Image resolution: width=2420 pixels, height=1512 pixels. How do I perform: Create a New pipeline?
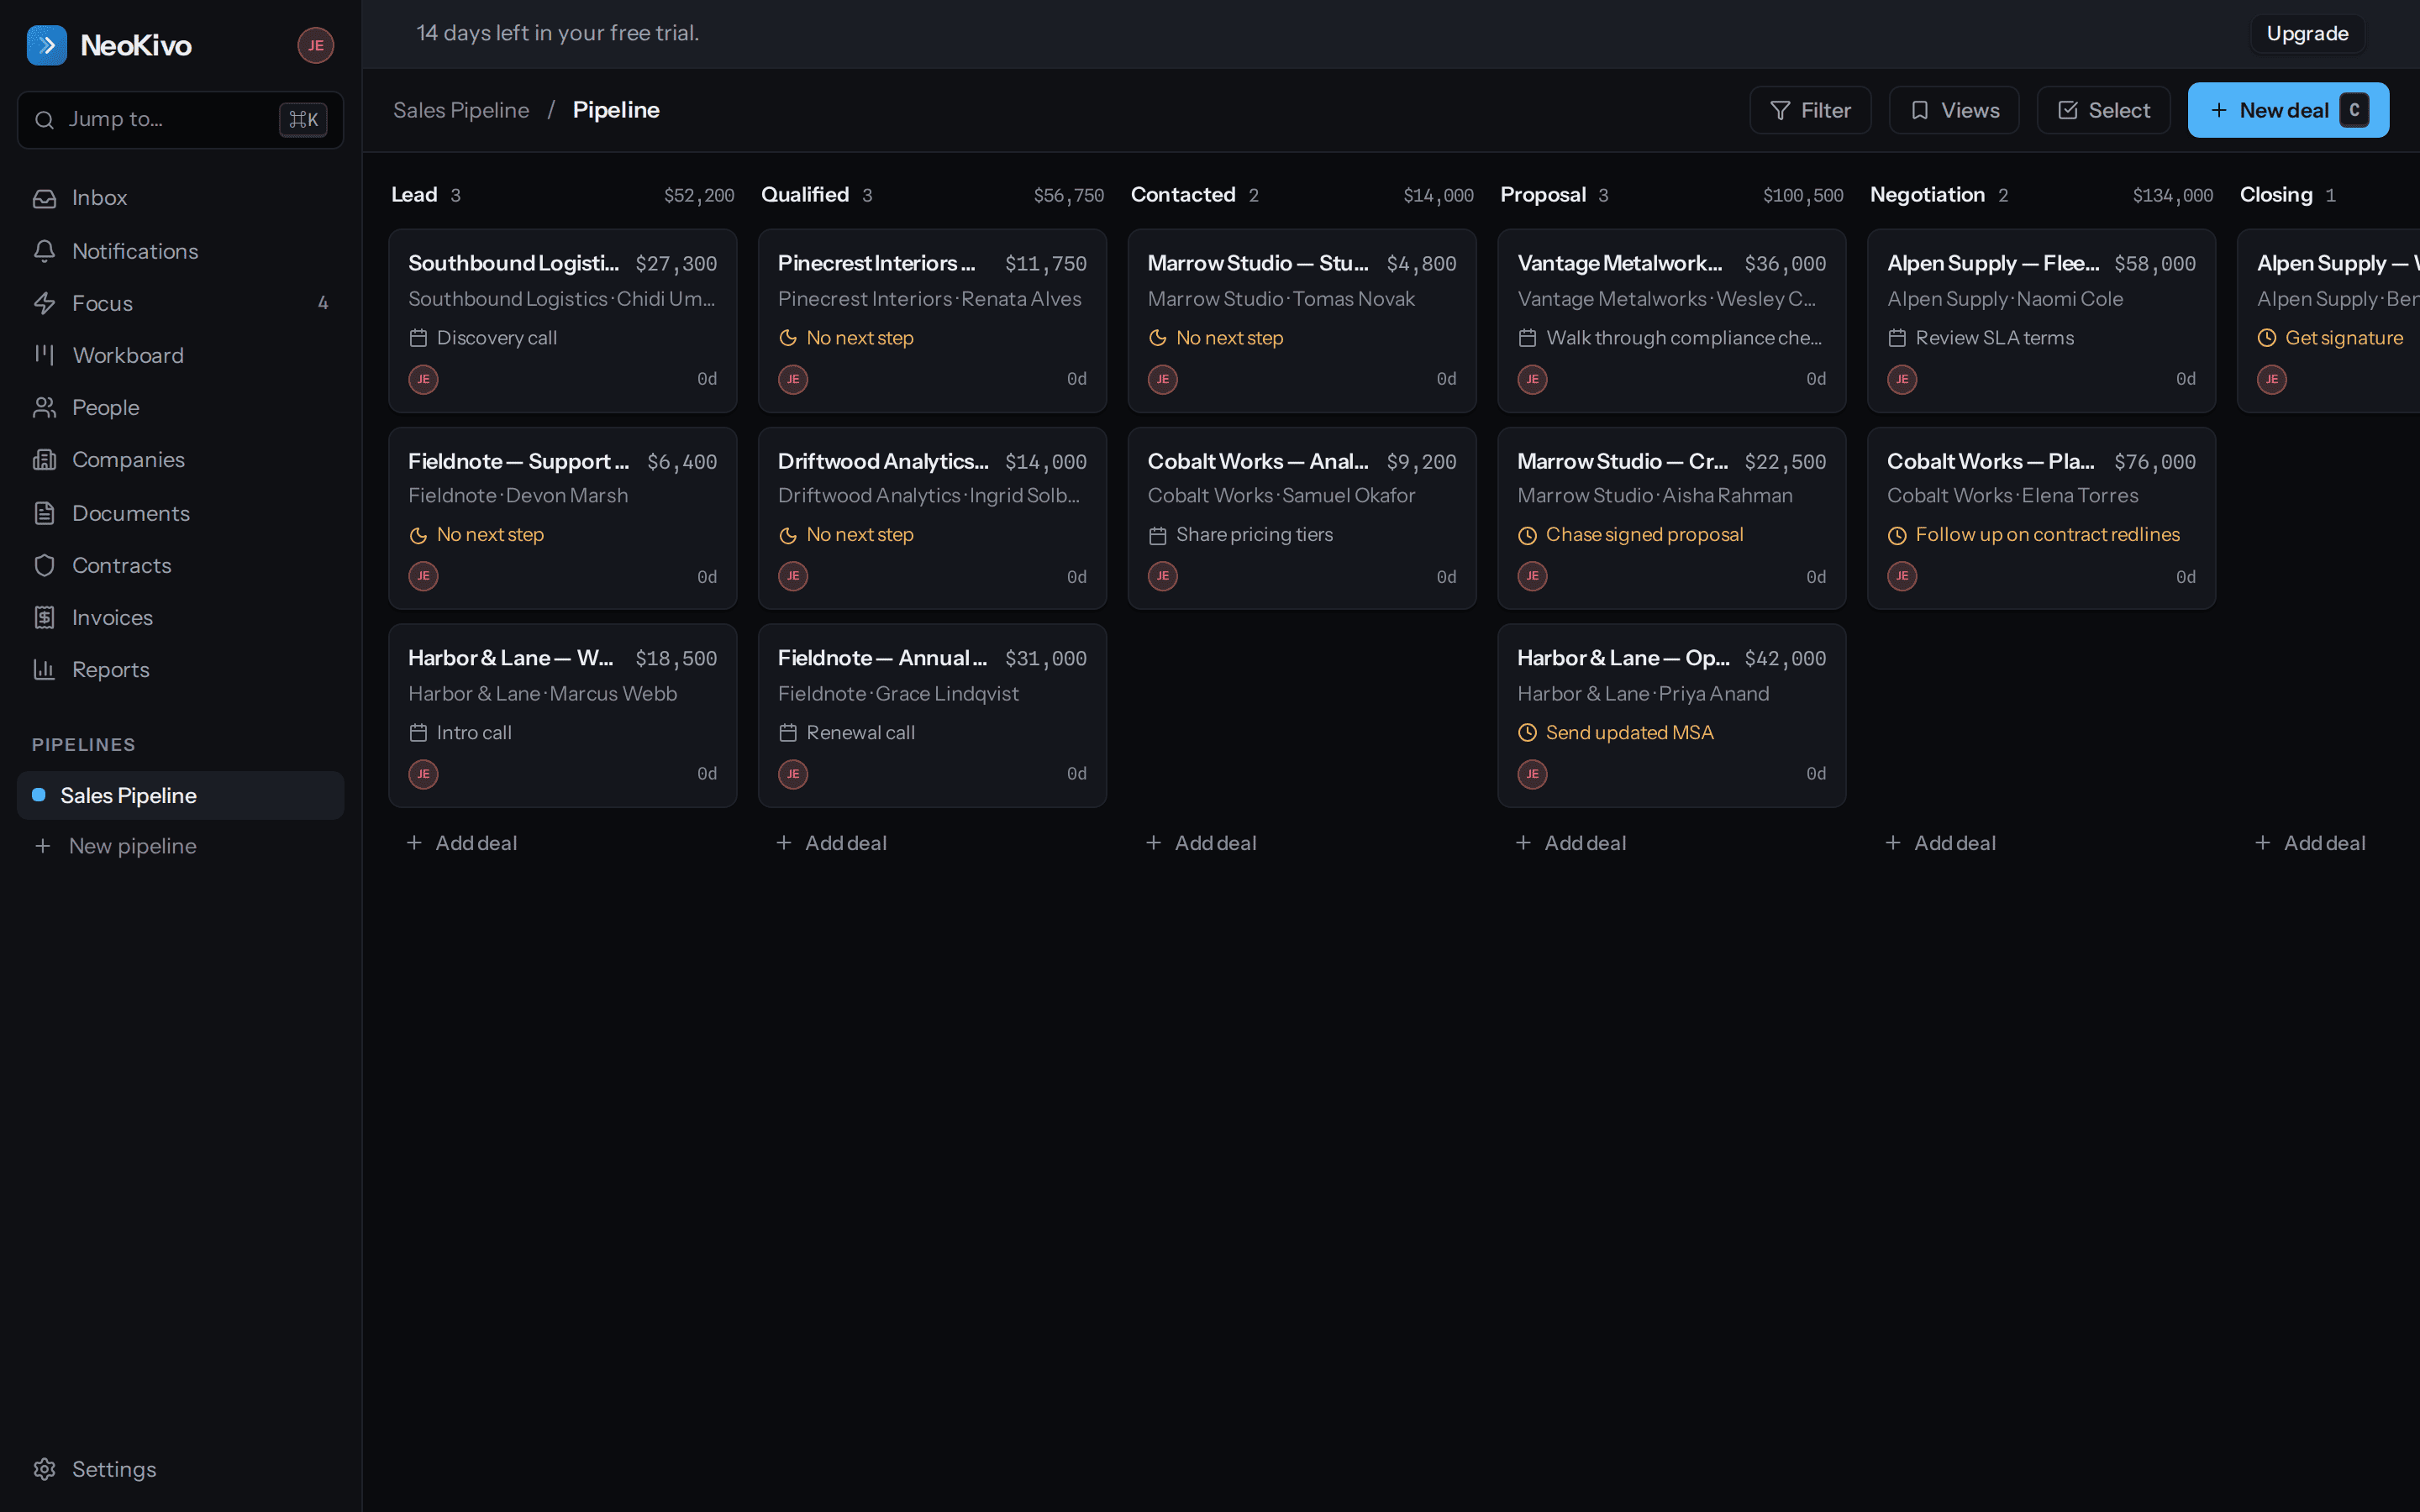pos(180,846)
